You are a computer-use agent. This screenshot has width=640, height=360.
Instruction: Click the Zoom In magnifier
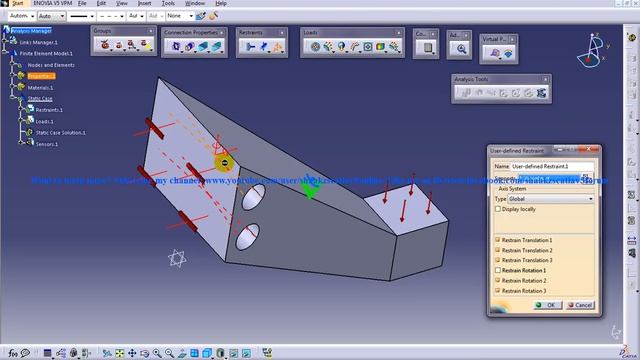(157, 353)
